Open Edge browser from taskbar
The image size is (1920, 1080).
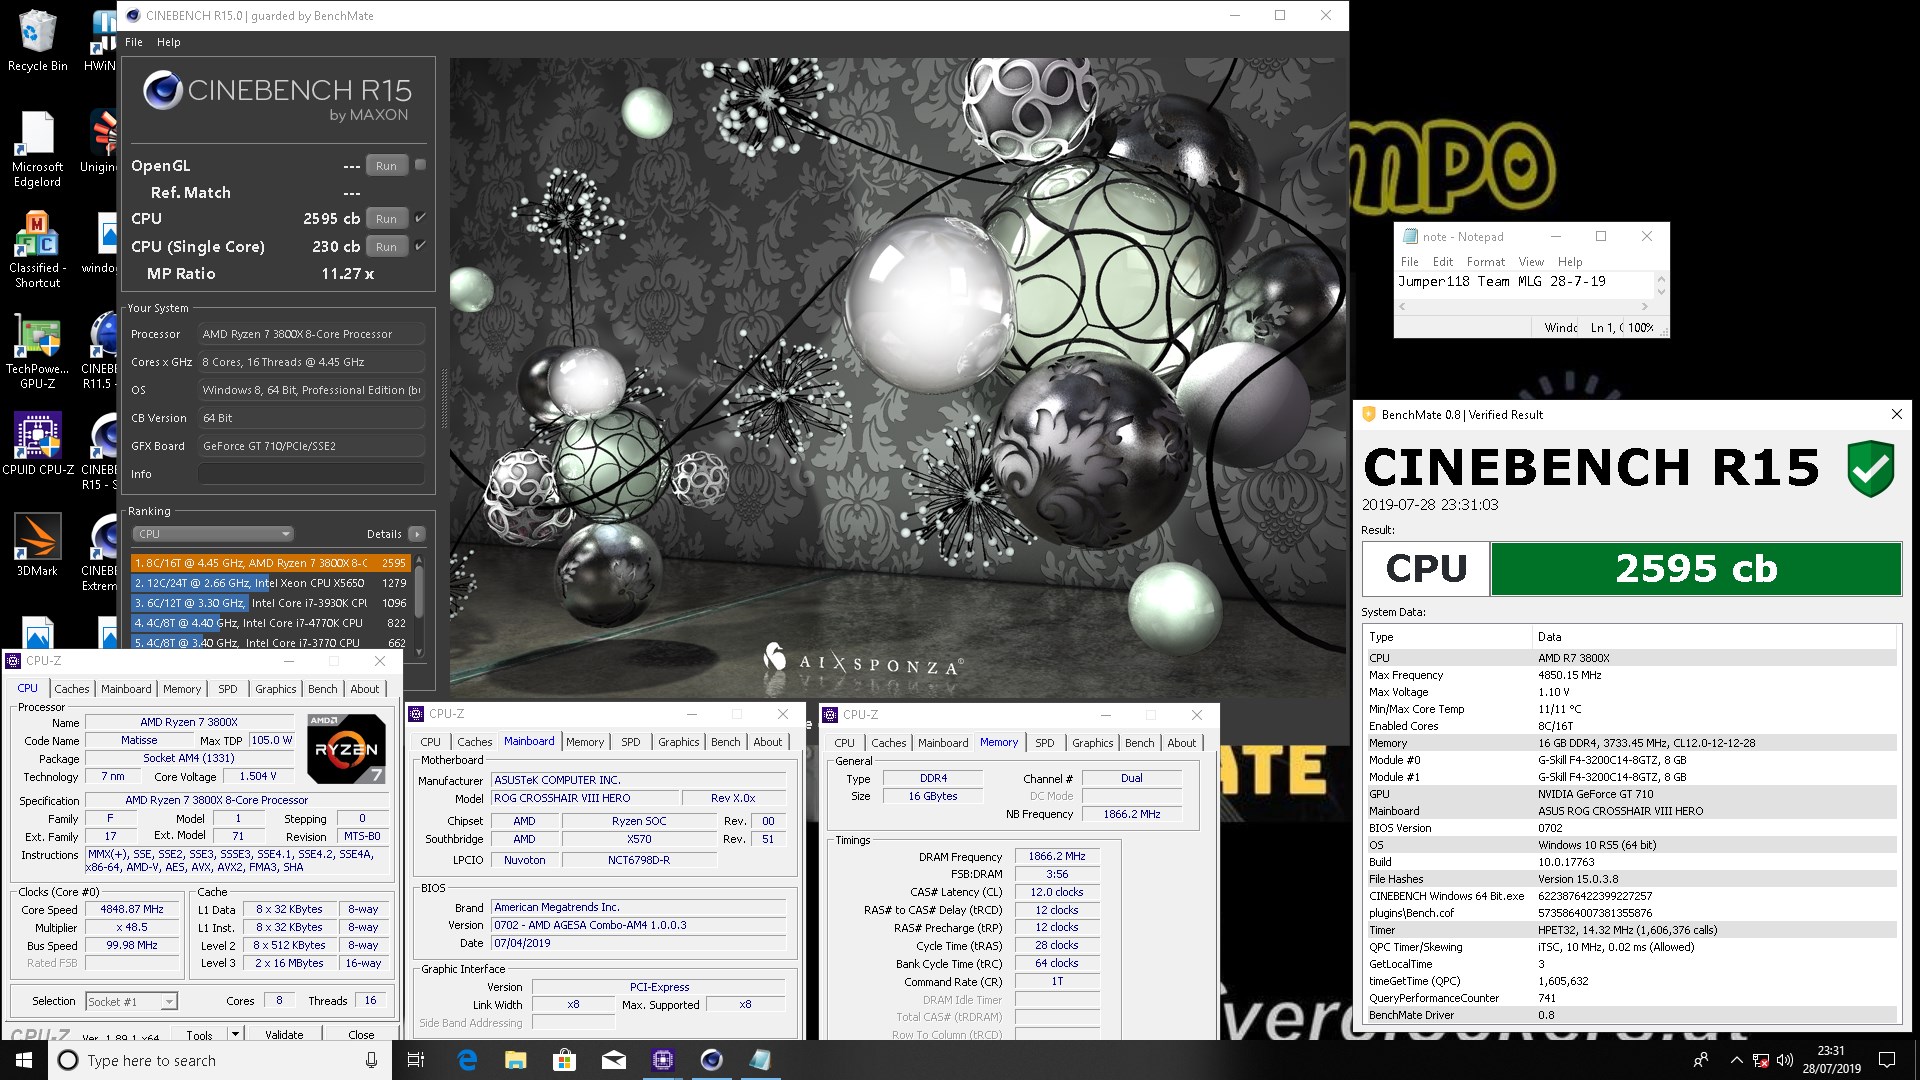(466, 1060)
